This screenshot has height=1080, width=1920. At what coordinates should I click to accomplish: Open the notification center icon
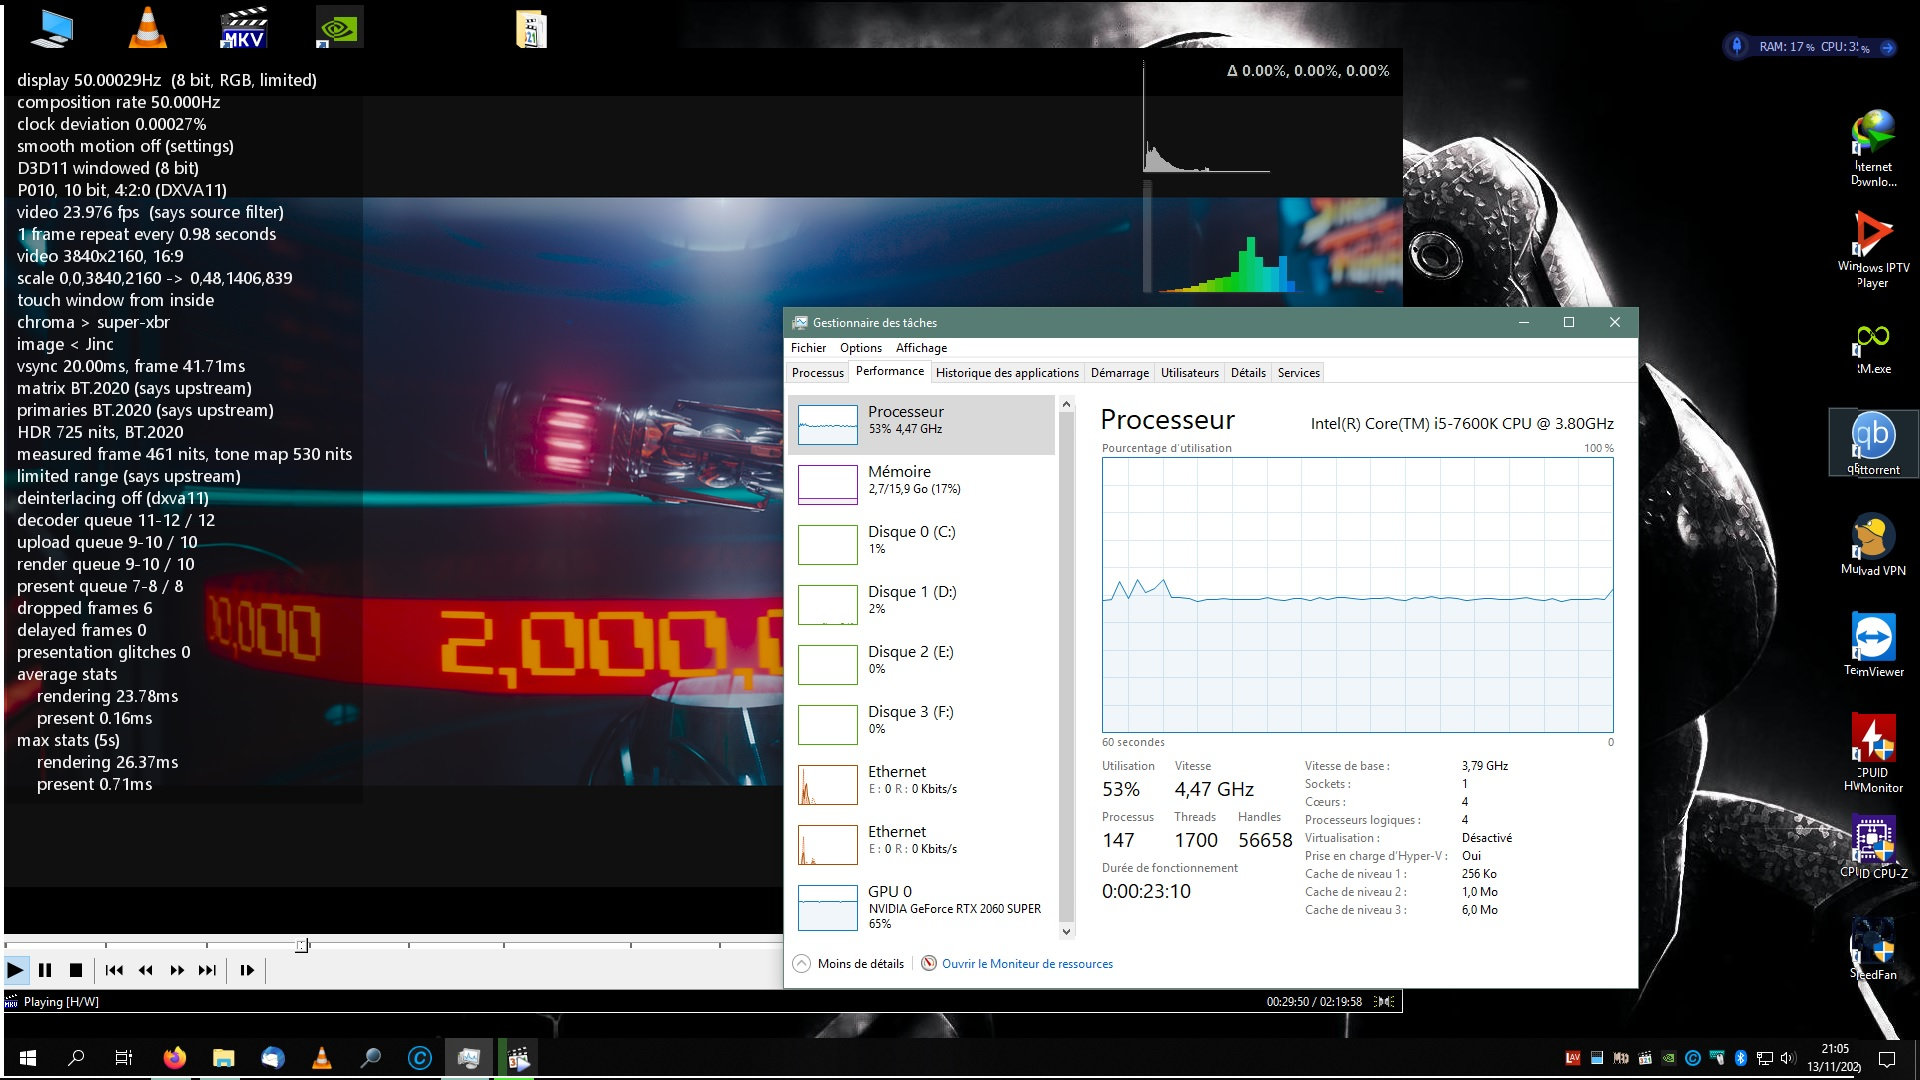(1887, 1058)
